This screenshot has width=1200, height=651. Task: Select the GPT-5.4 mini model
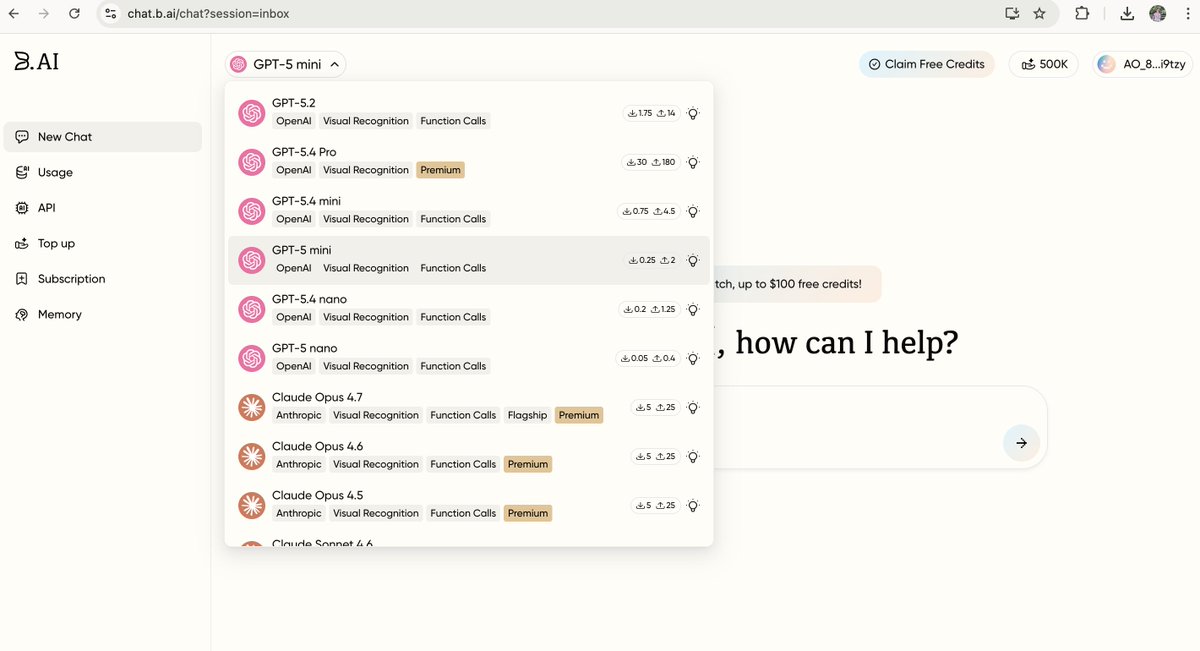(x=469, y=211)
